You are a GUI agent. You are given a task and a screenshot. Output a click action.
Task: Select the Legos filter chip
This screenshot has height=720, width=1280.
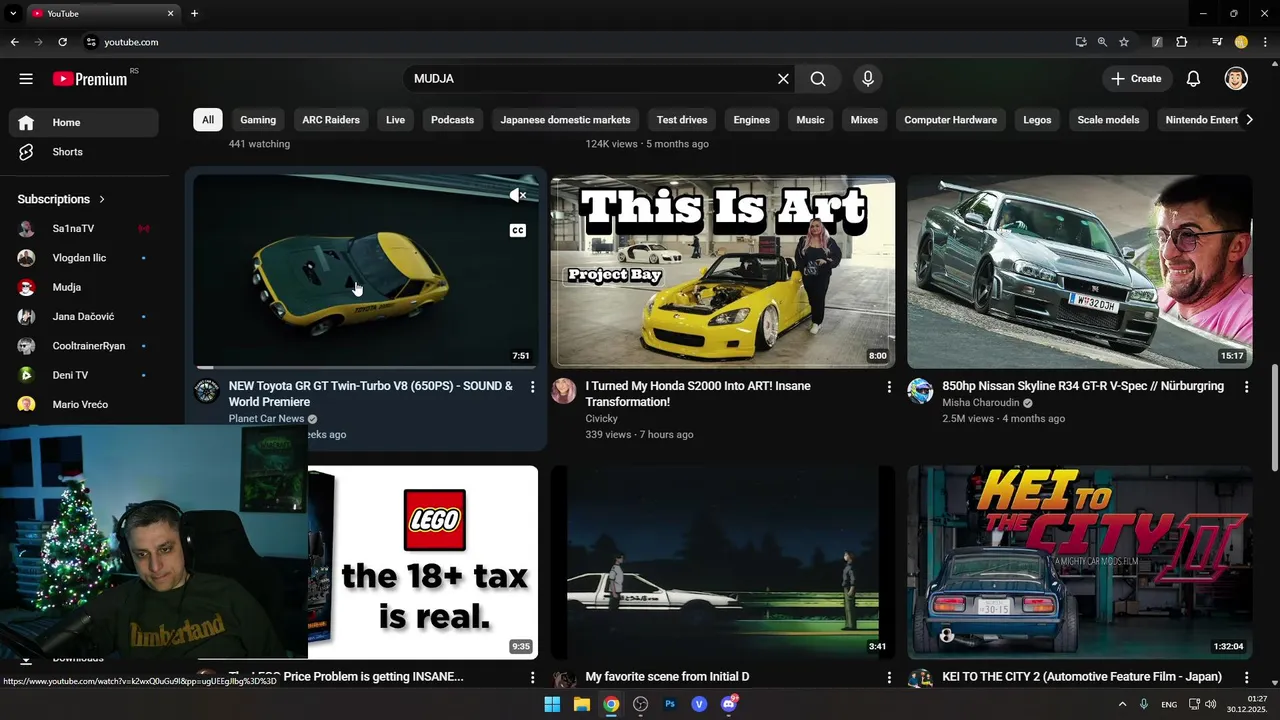[1037, 120]
